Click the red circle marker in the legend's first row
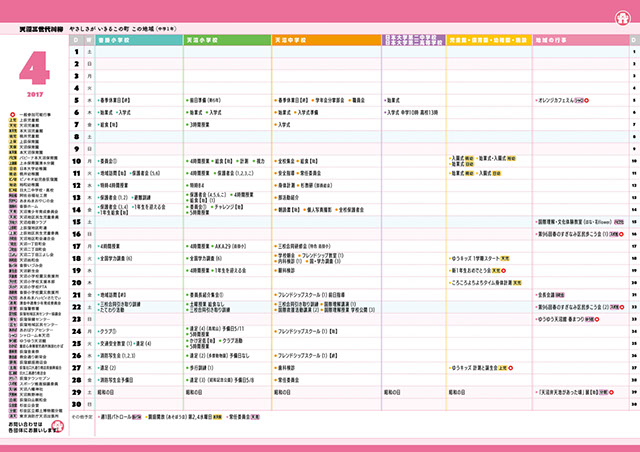 (x=13, y=115)
